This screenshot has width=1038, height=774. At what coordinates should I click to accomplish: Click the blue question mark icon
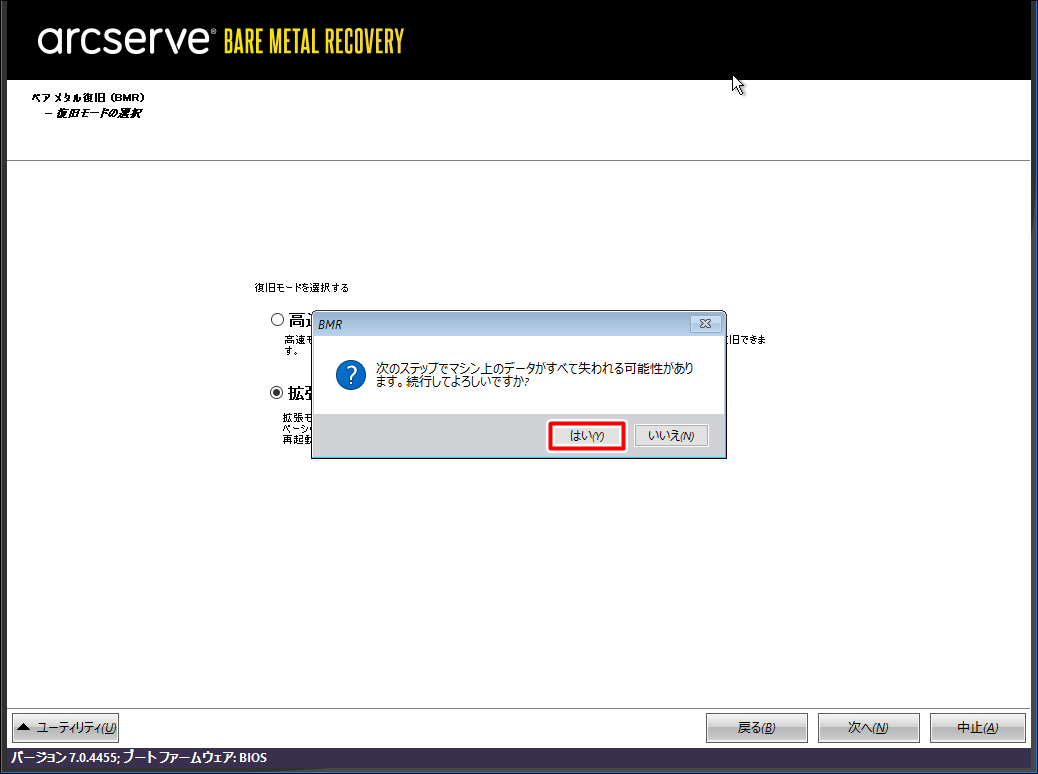coord(351,375)
